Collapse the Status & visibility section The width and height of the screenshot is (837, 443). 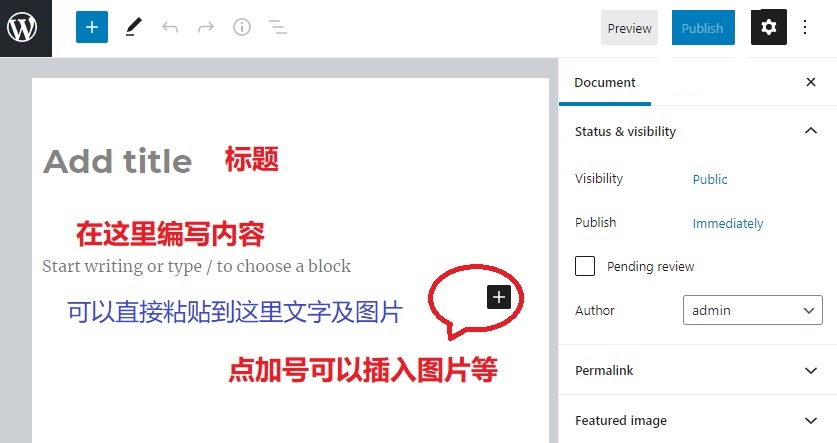click(810, 131)
